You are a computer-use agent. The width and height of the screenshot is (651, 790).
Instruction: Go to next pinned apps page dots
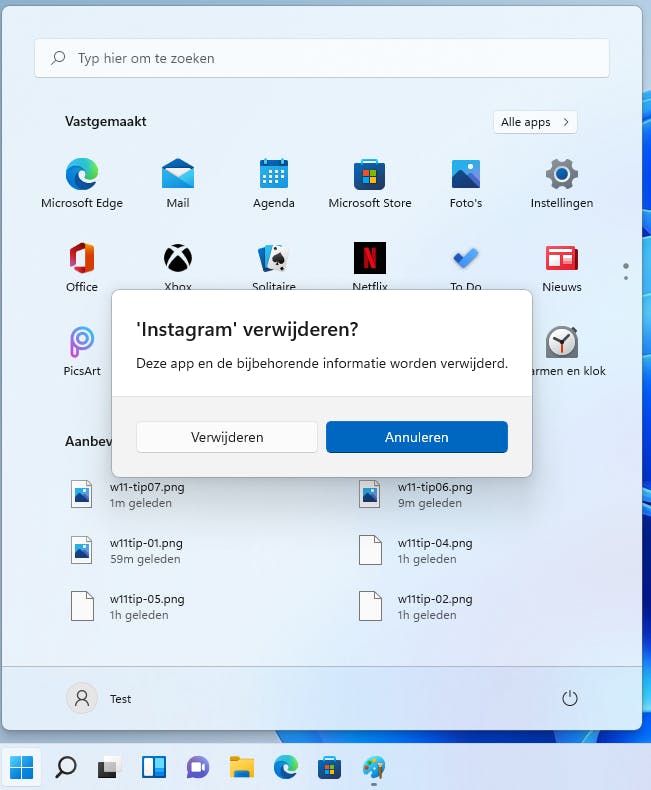tap(626, 272)
